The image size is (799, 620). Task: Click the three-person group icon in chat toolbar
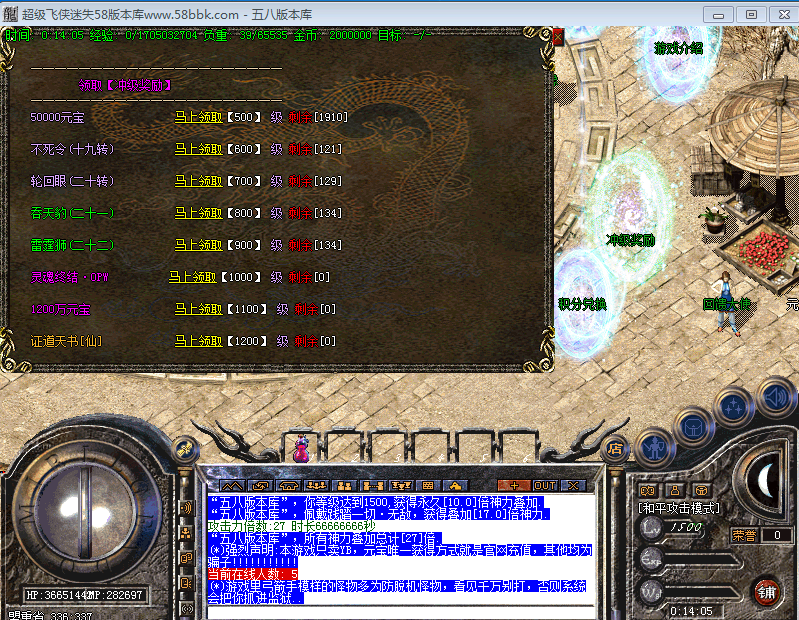316,486
